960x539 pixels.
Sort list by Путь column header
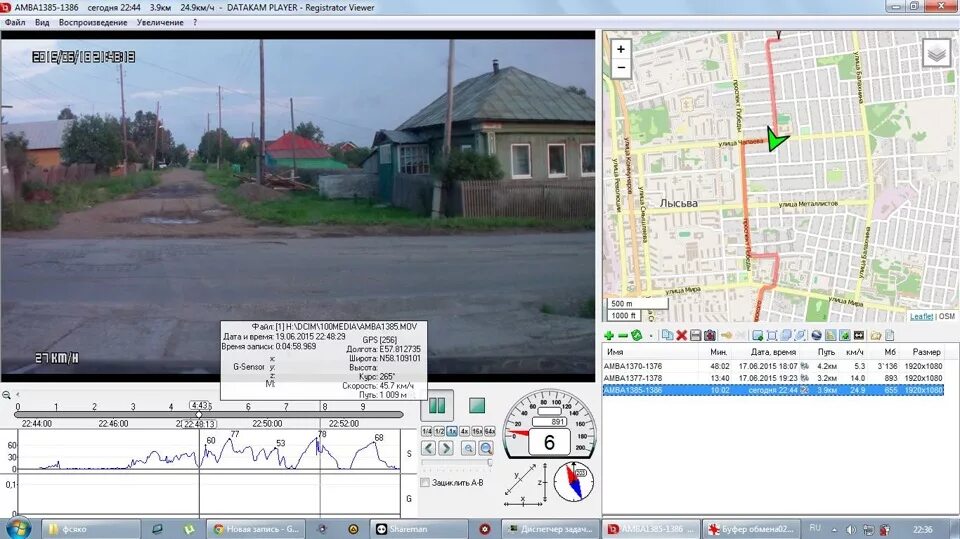[826, 352]
